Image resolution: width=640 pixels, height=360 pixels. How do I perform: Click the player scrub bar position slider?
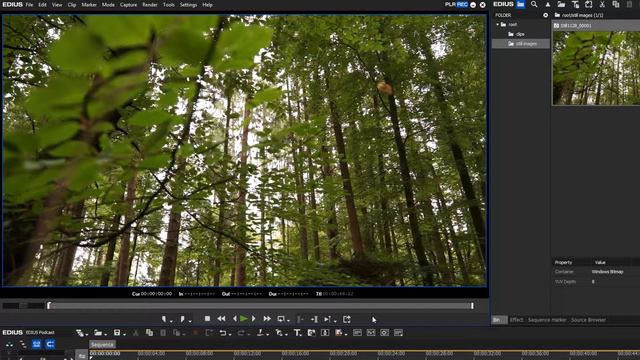[x=49, y=305]
